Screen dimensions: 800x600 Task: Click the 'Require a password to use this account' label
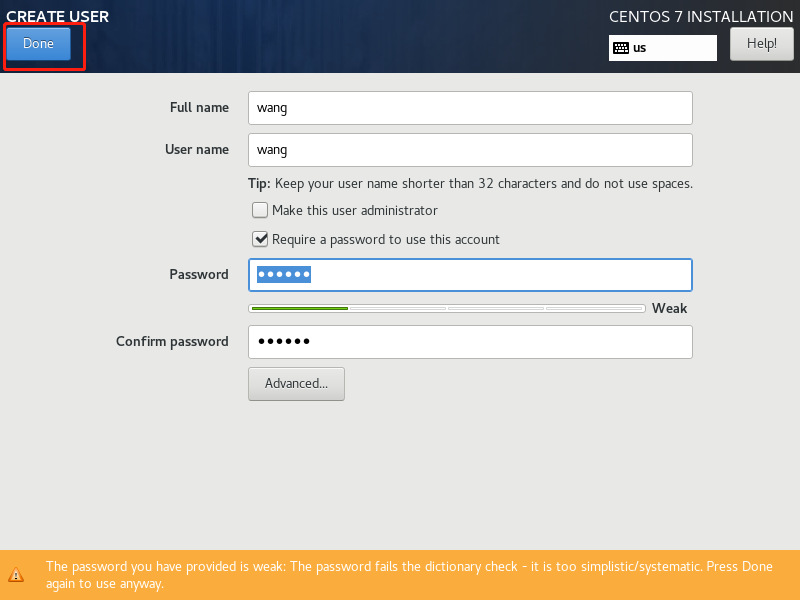385,239
